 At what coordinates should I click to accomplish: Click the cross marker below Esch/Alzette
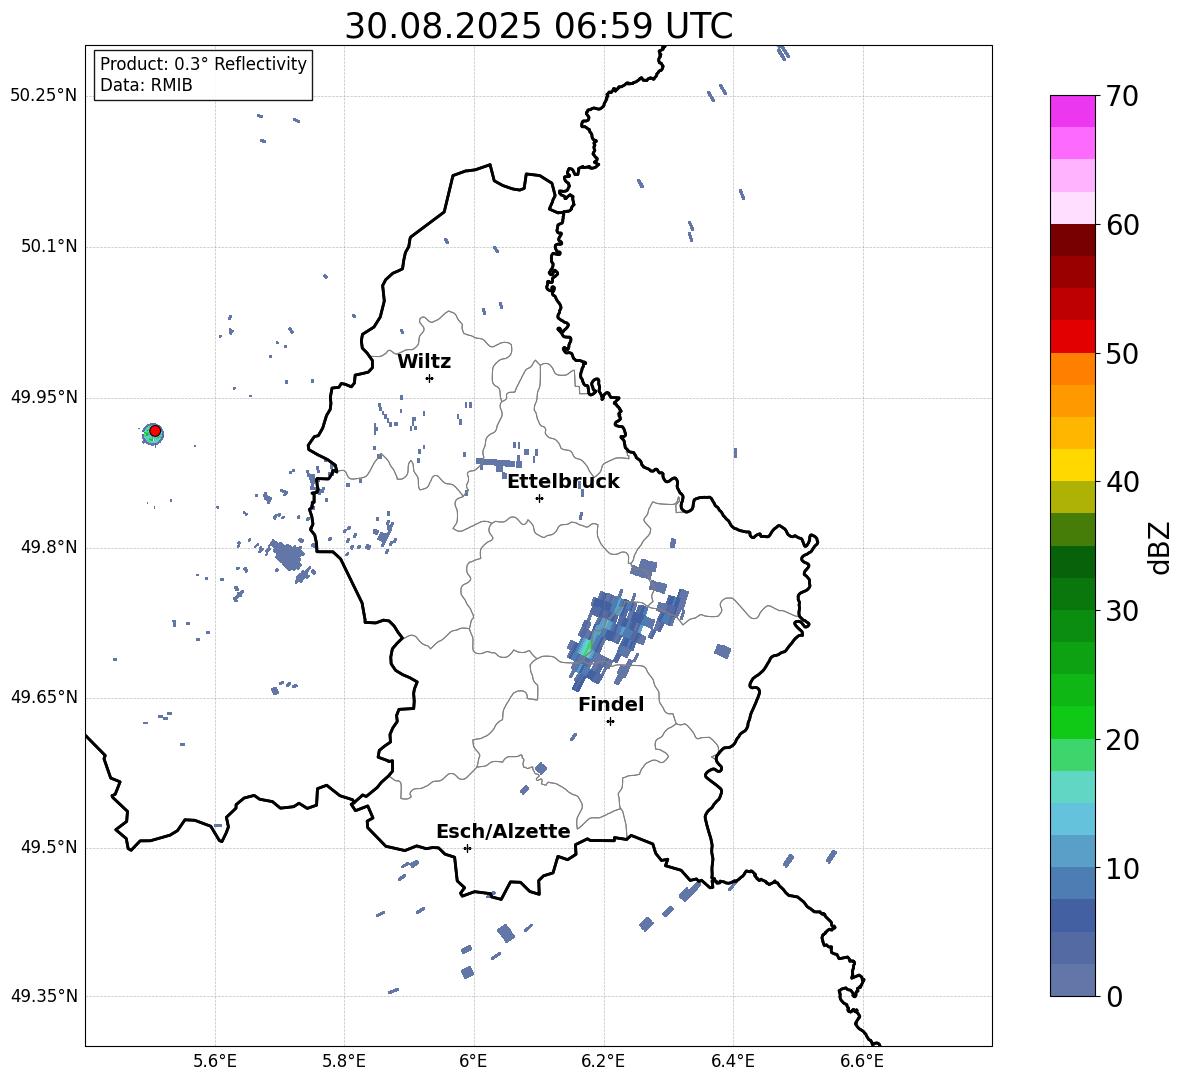click(x=467, y=848)
